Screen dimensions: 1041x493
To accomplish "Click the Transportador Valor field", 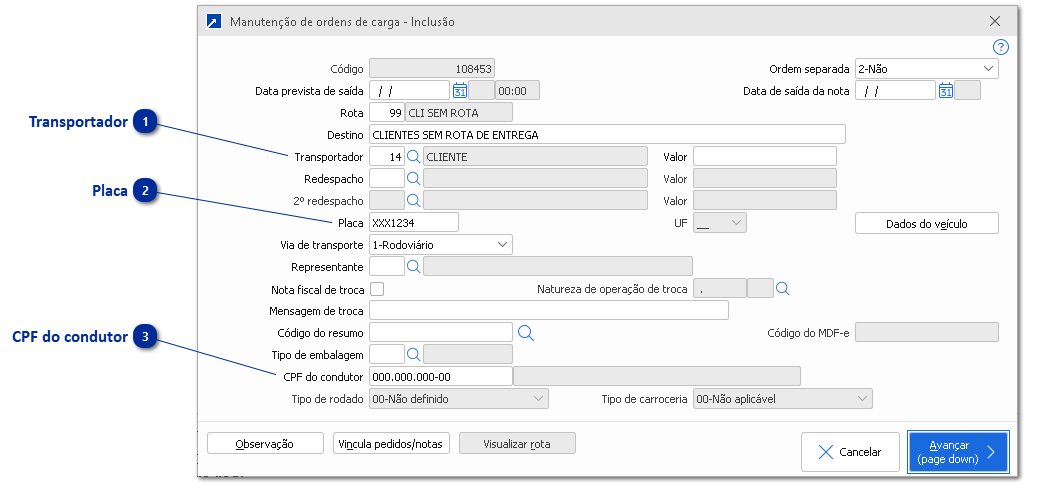I will coord(765,157).
